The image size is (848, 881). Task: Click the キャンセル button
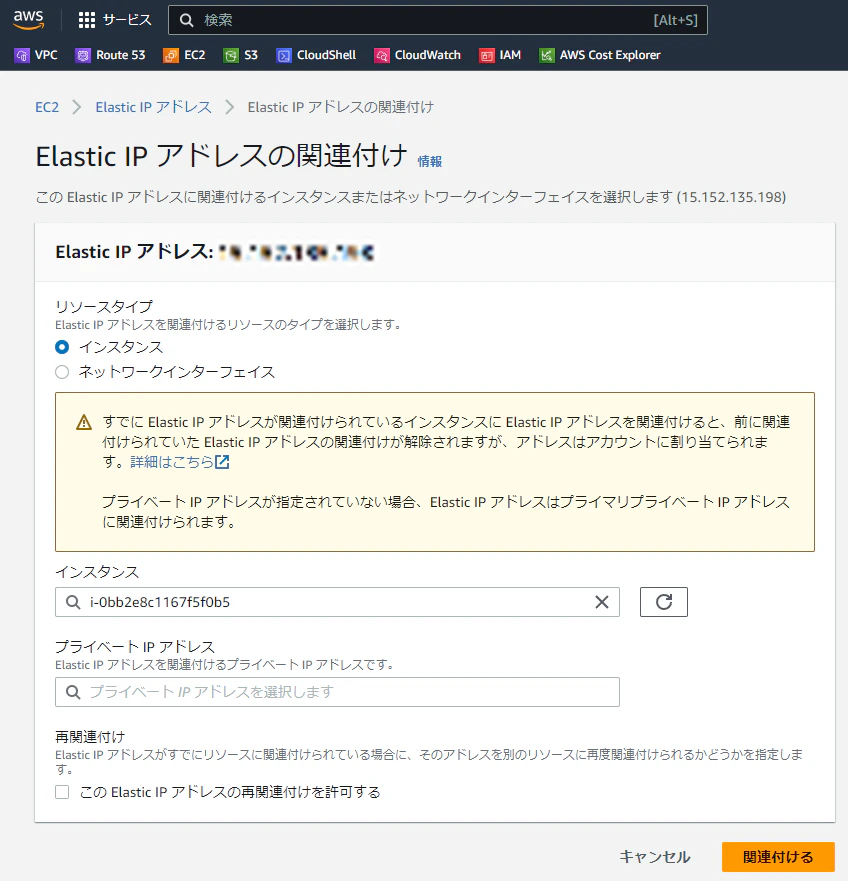(655, 857)
